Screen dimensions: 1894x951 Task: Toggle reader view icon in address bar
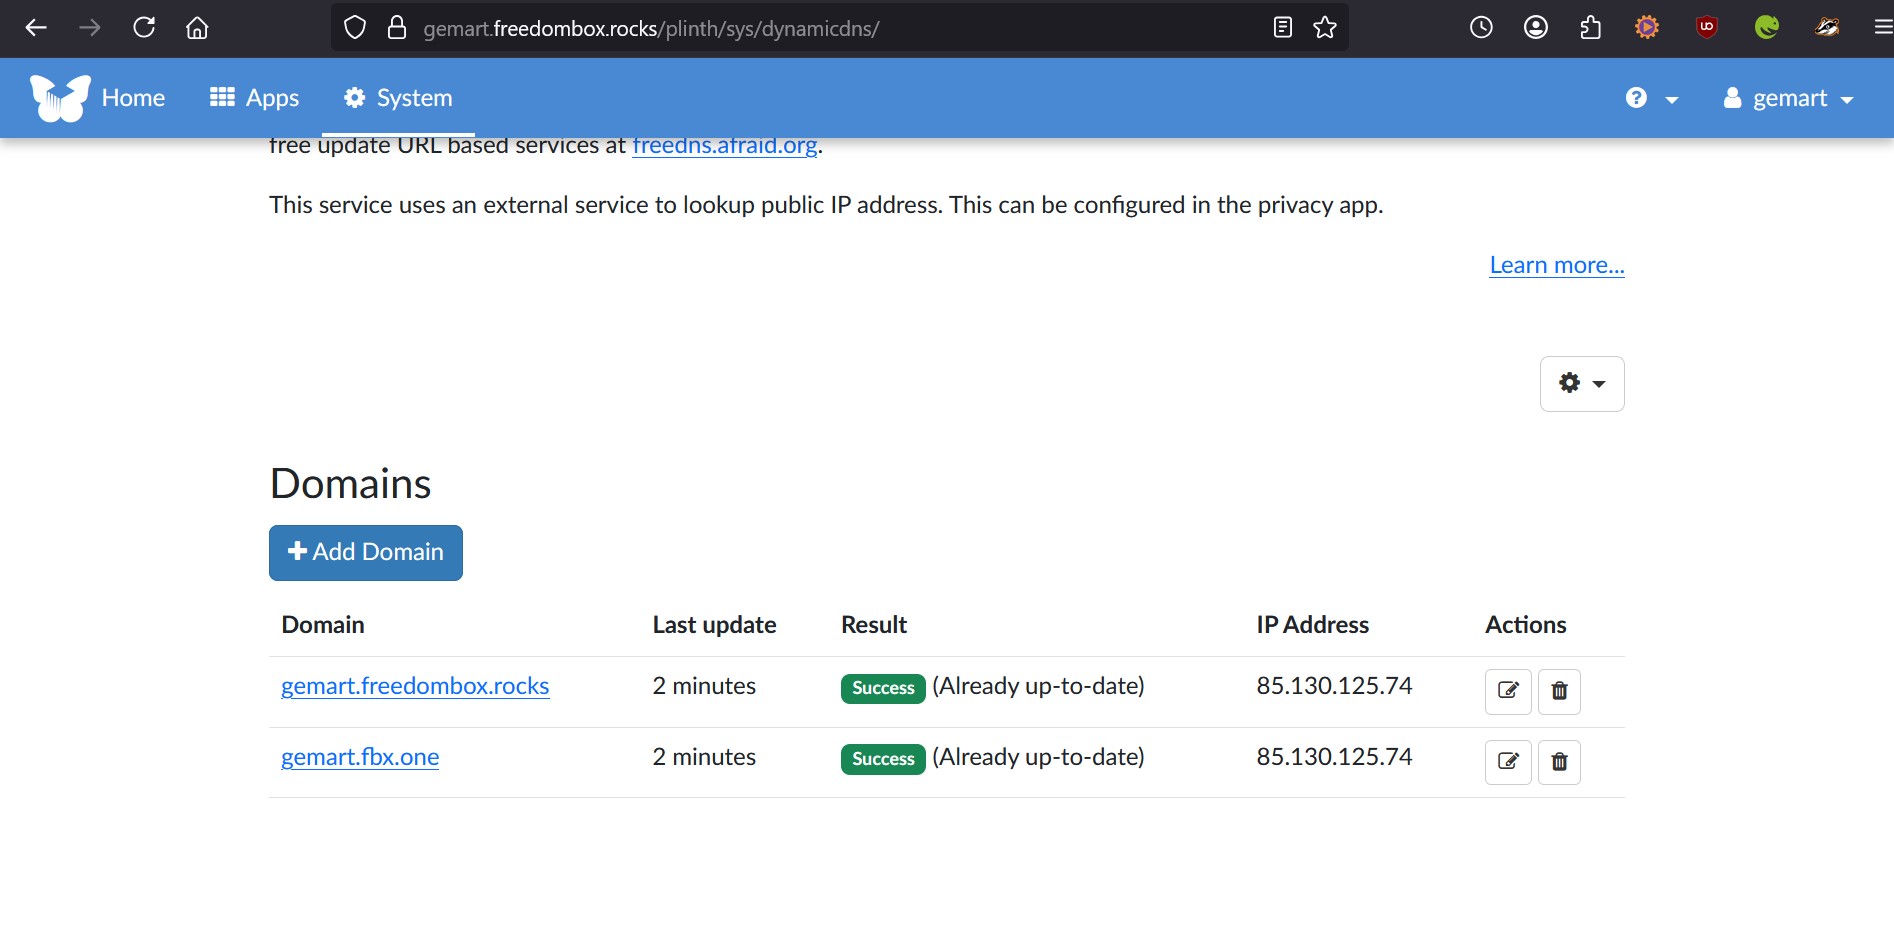pos(1283,28)
